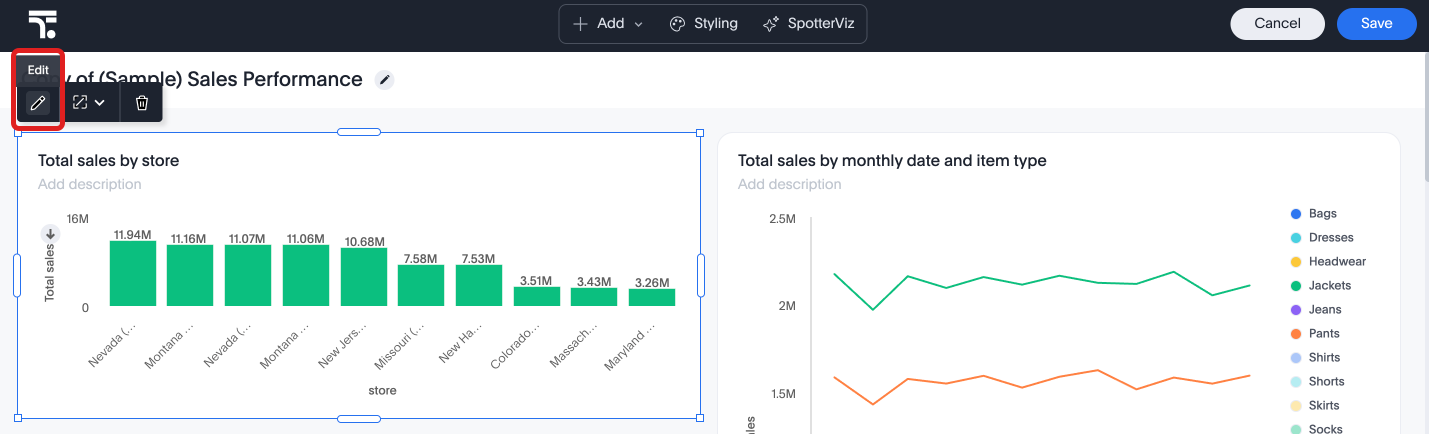Click the sort arrow above Total sales axis

[50, 234]
